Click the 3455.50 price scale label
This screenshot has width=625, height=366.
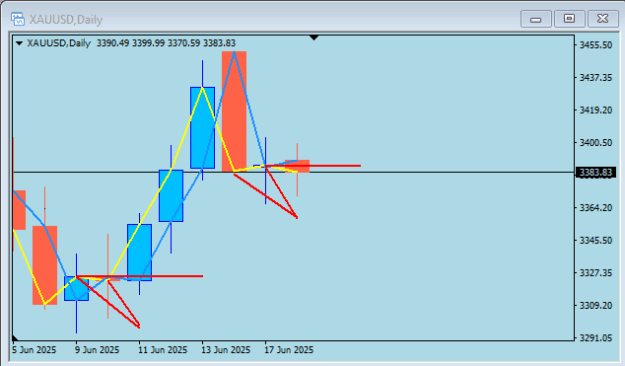(x=596, y=45)
